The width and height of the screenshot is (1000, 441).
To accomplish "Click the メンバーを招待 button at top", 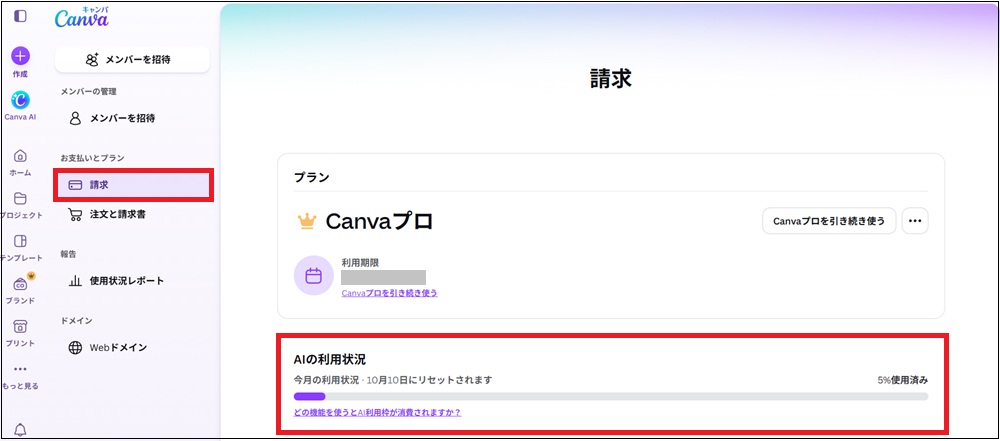I will [x=132, y=59].
